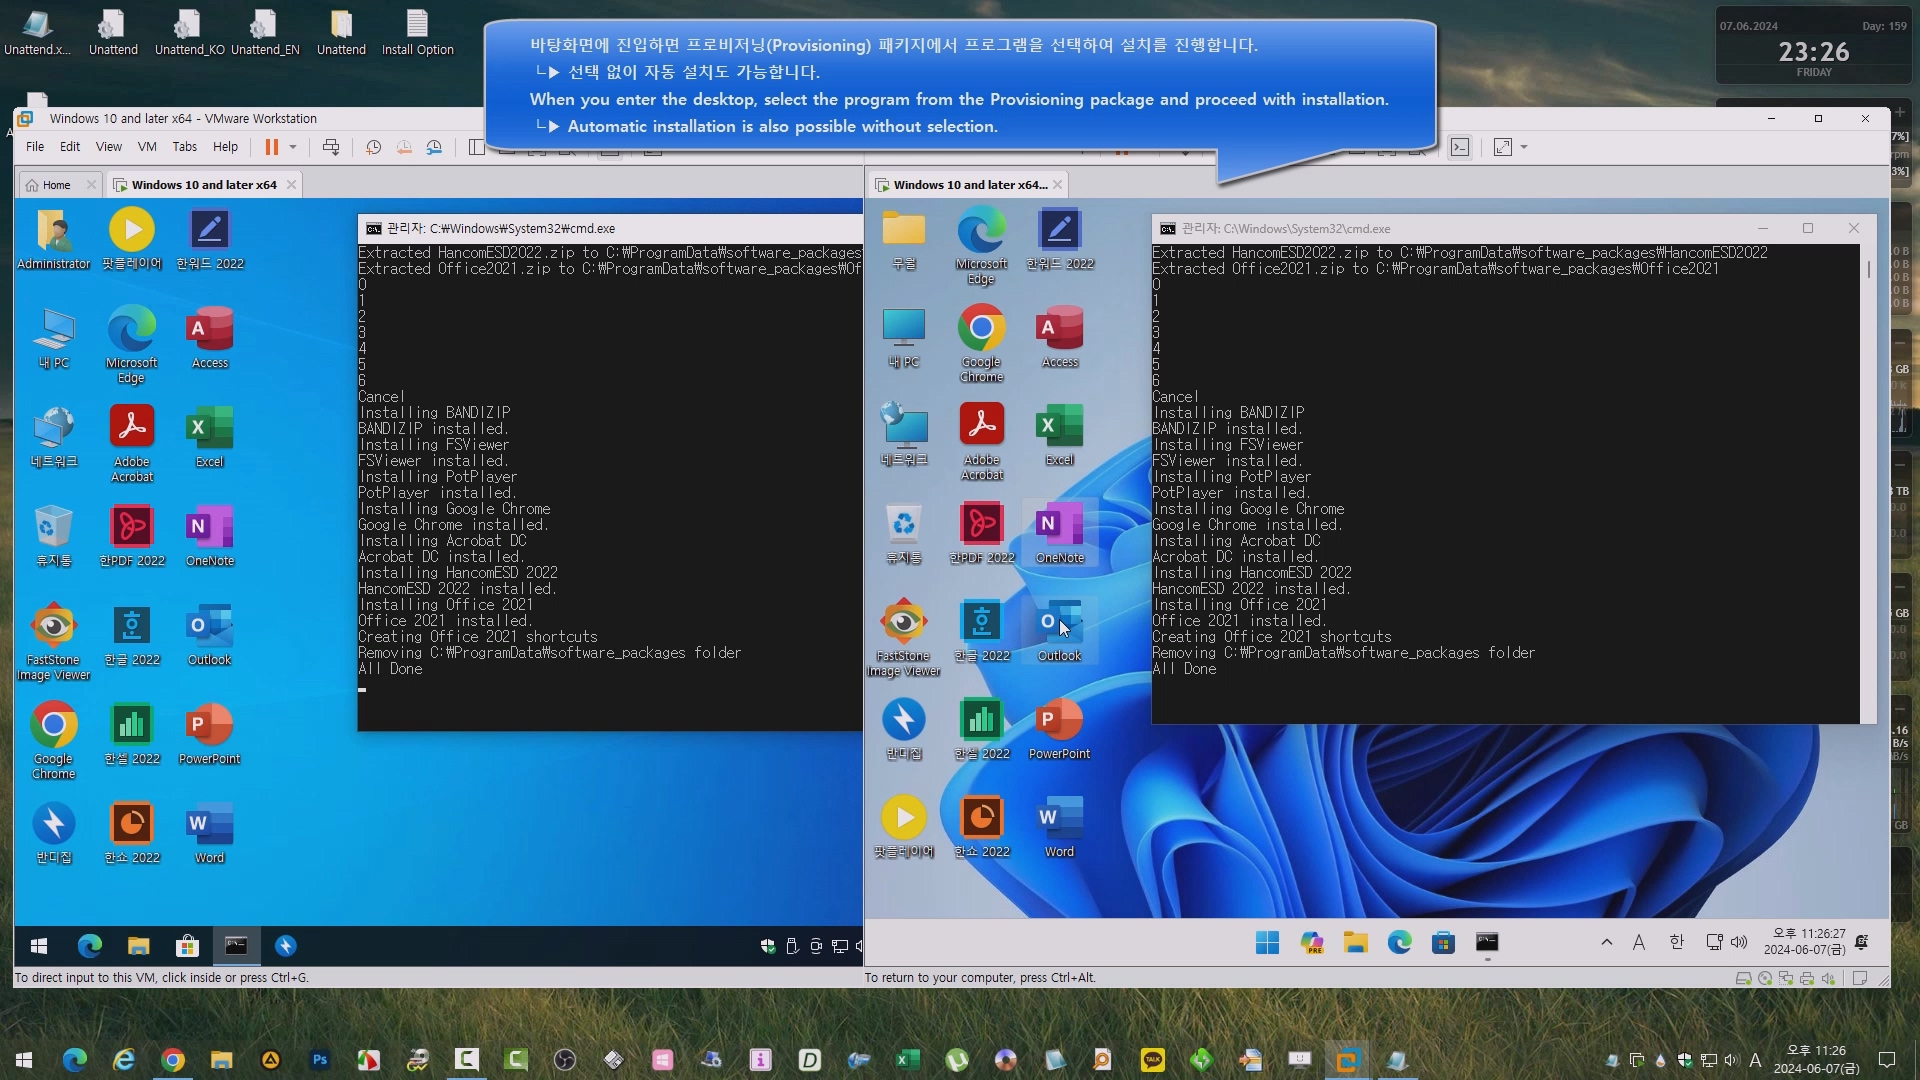Close the Home tab
The width and height of the screenshot is (1920, 1080).
[91, 185]
